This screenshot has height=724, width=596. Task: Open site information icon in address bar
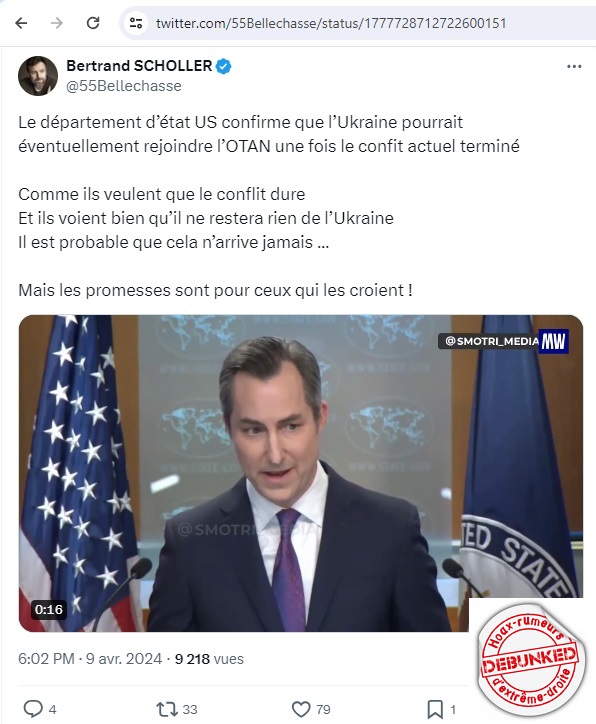[136, 23]
